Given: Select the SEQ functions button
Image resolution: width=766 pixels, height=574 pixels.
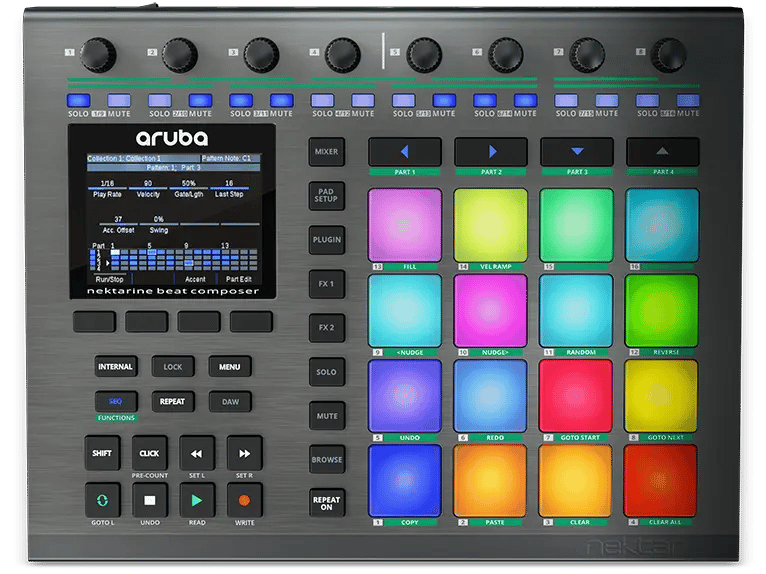Looking at the screenshot, I should coord(116,402).
